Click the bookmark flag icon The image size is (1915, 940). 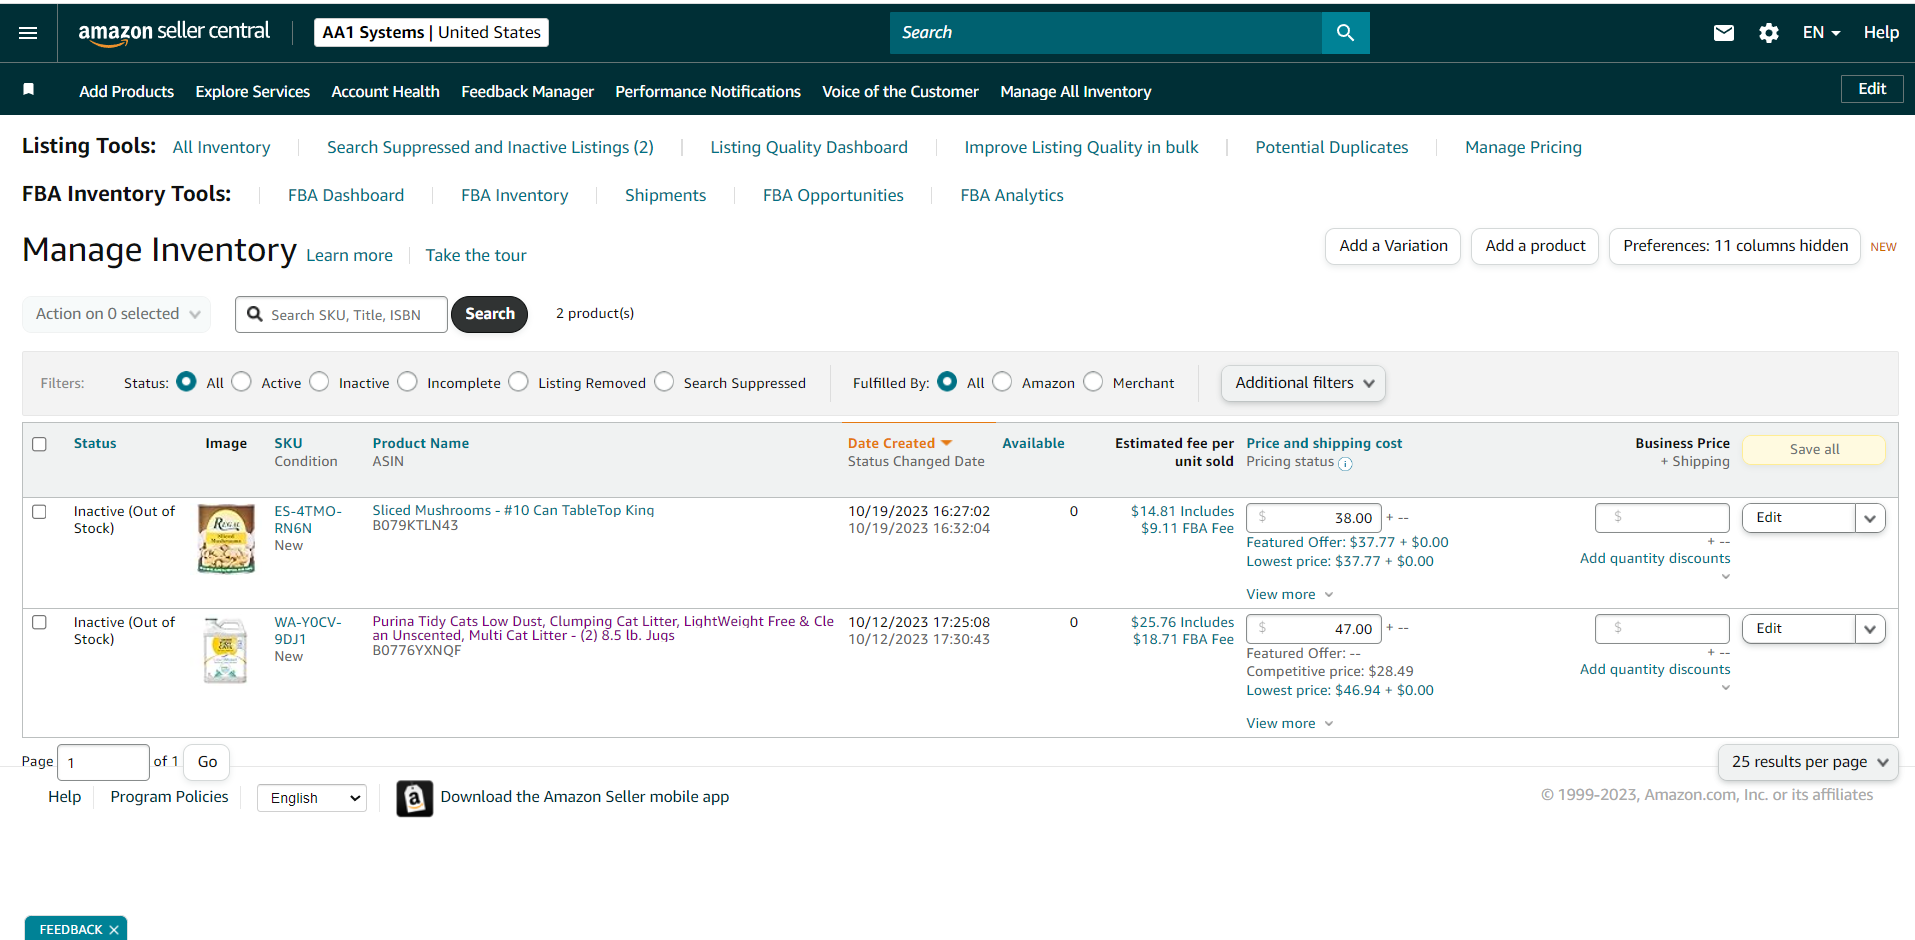pyautogui.click(x=29, y=90)
